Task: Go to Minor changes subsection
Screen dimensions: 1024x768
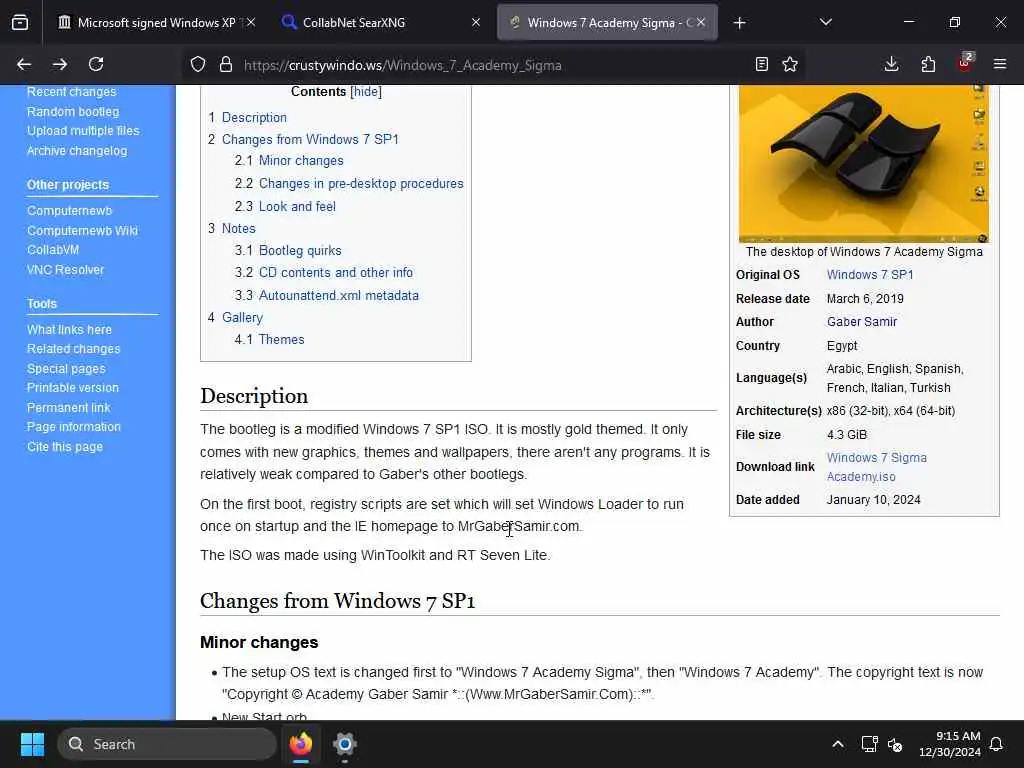Action: click(301, 161)
